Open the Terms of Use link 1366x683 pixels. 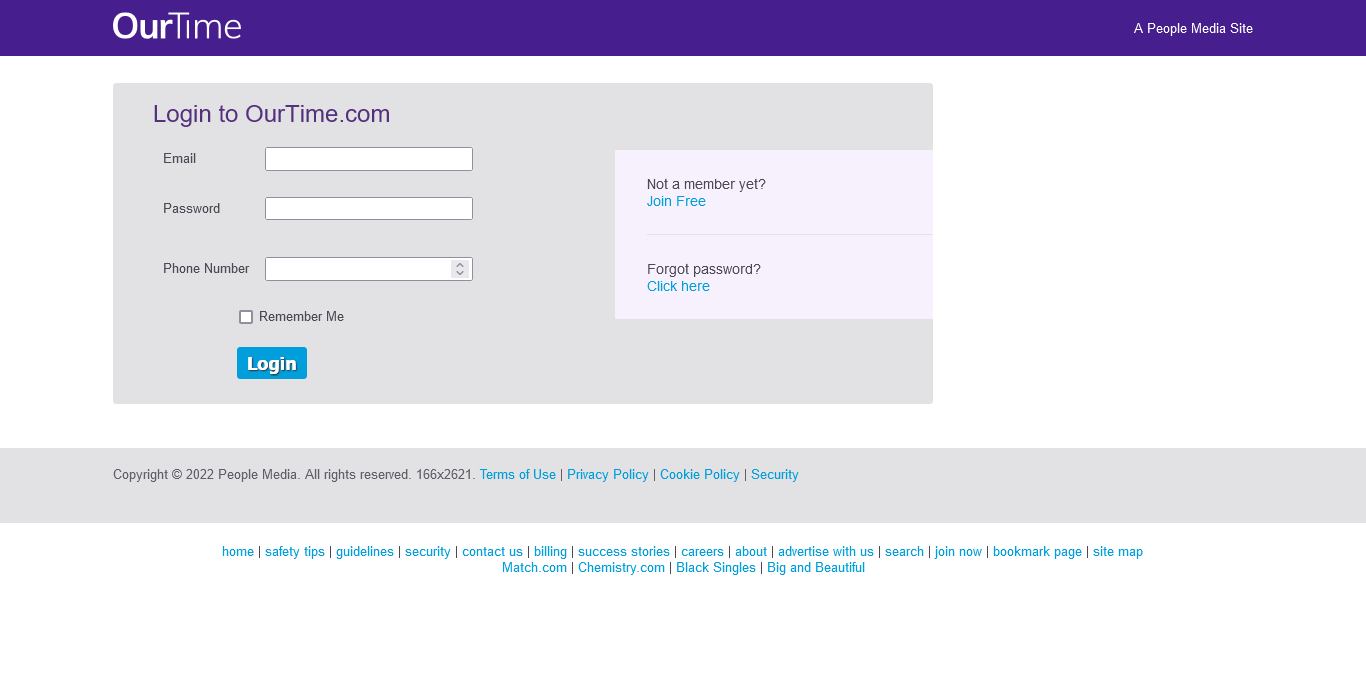(518, 475)
